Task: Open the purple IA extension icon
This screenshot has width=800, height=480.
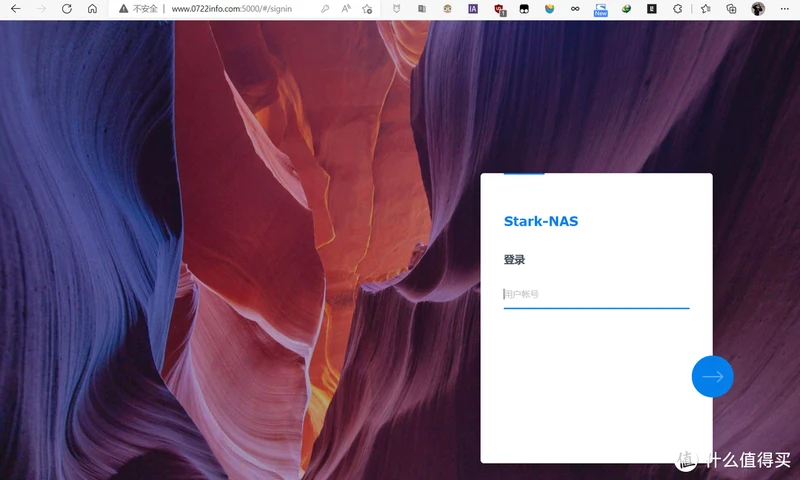Action: click(x=473, y=9)
